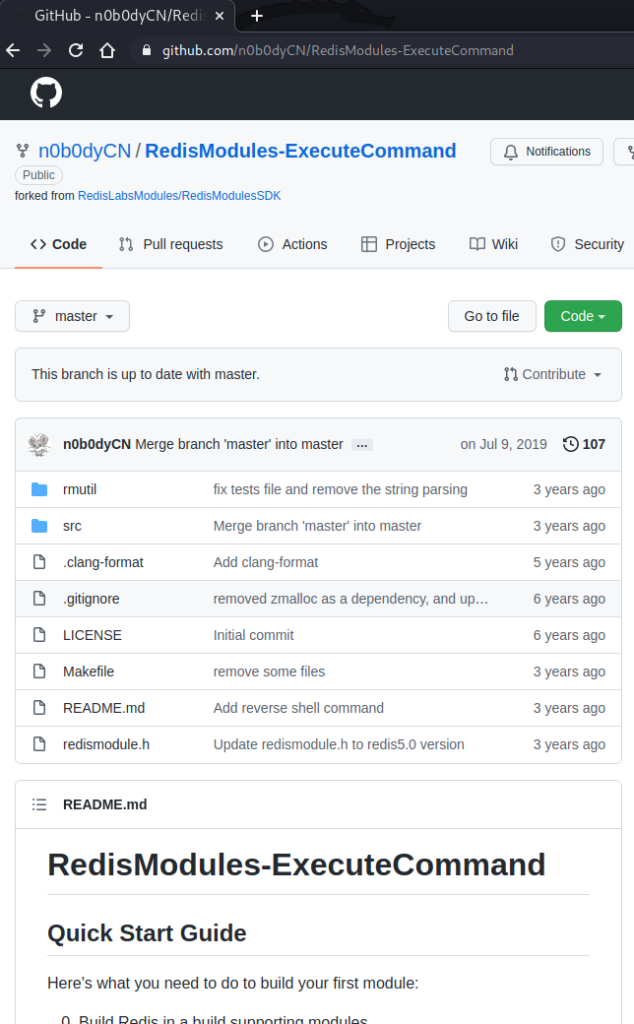Open 'Add clang-format' commit message
Viewport: 634px width, 1024px height.
(x=266, y=562)
